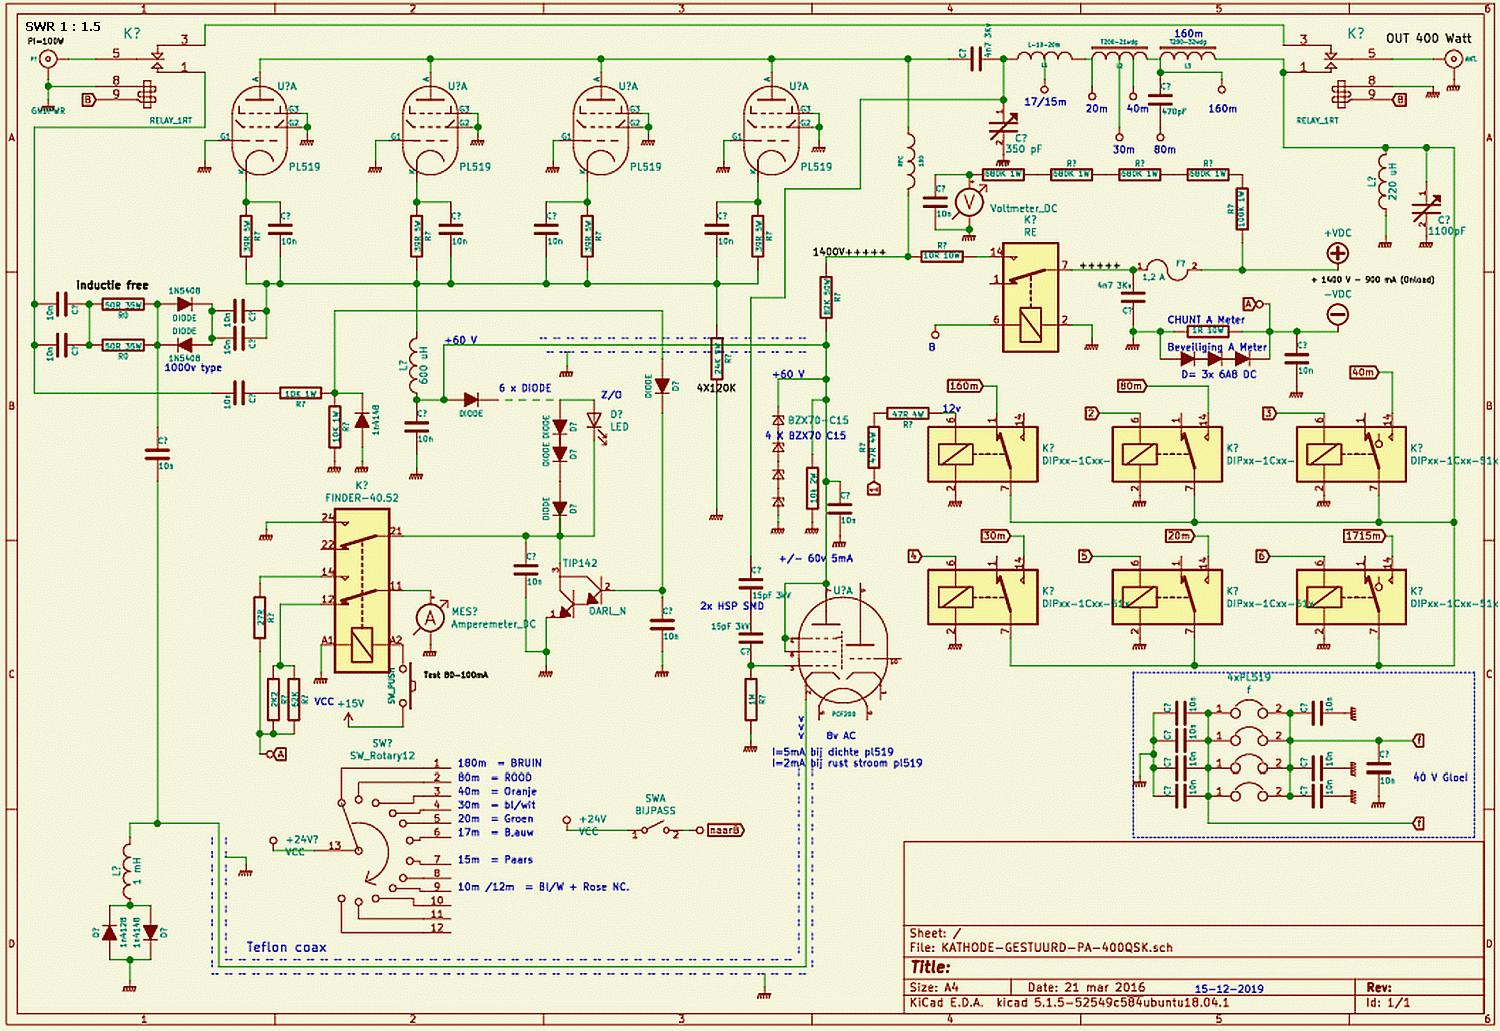Click the OUT 400 Watt antenna connector

click(1456, 59)
